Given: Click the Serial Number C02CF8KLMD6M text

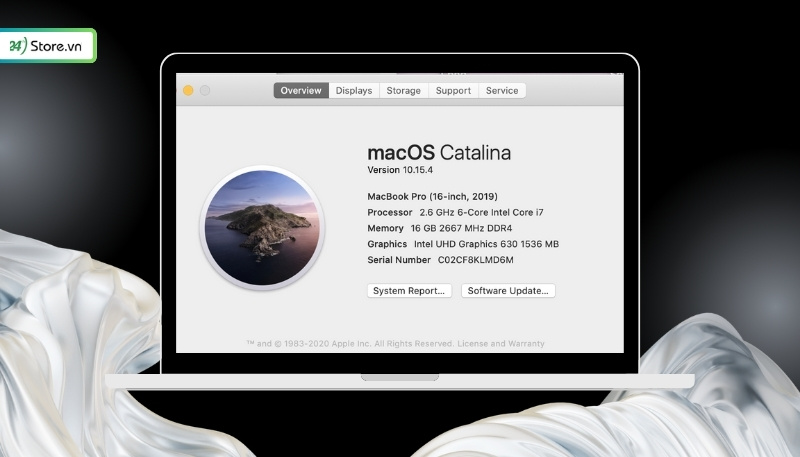Looking at the screenshot, I should click(440, 260).
